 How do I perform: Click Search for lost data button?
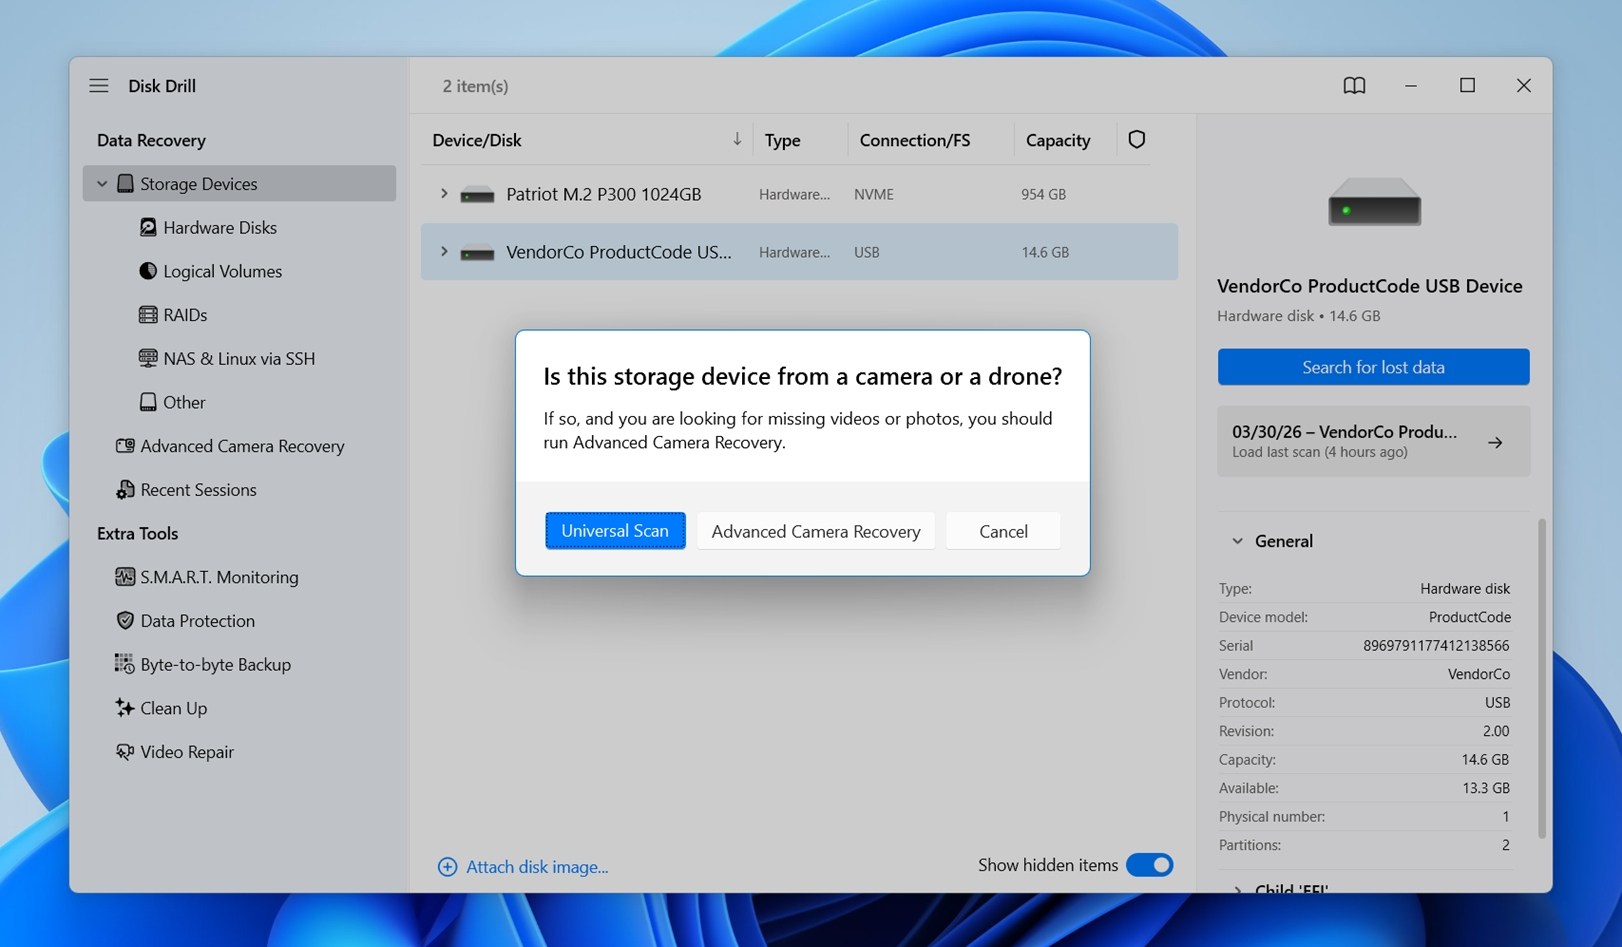[1373, 367]
